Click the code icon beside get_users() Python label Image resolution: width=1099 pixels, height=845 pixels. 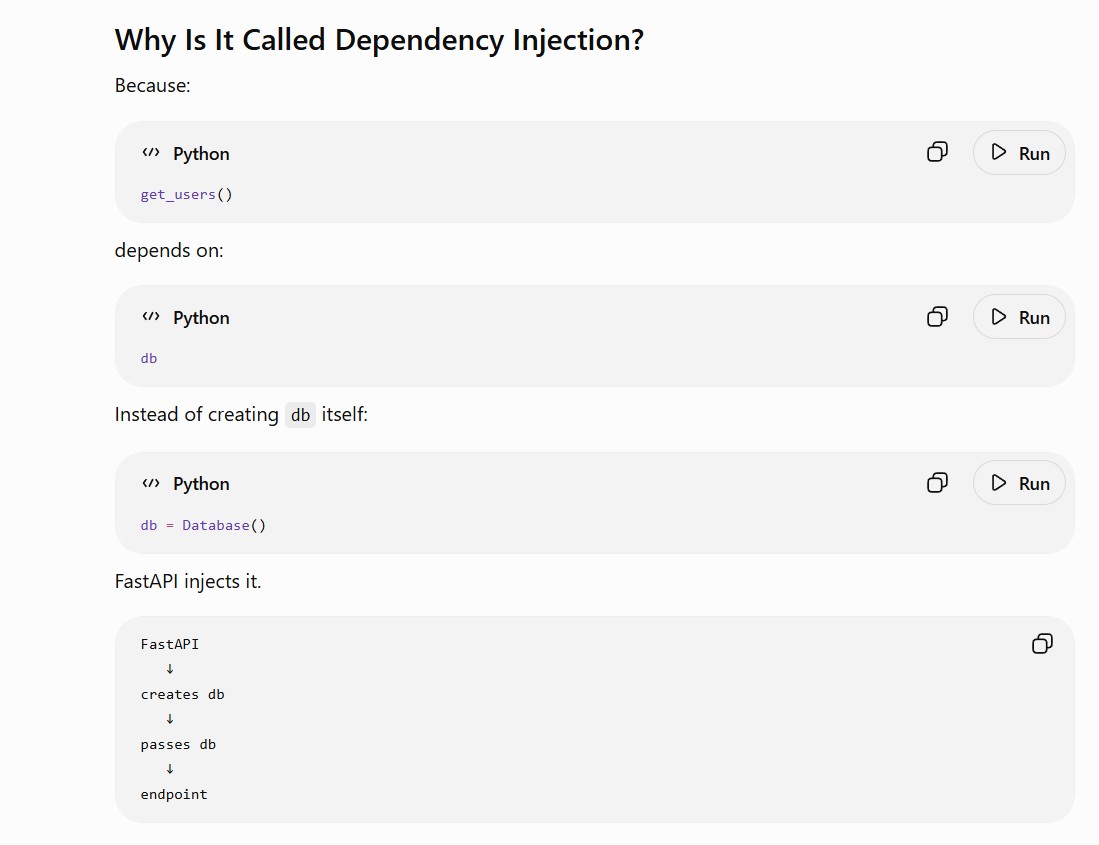[151, 153]
